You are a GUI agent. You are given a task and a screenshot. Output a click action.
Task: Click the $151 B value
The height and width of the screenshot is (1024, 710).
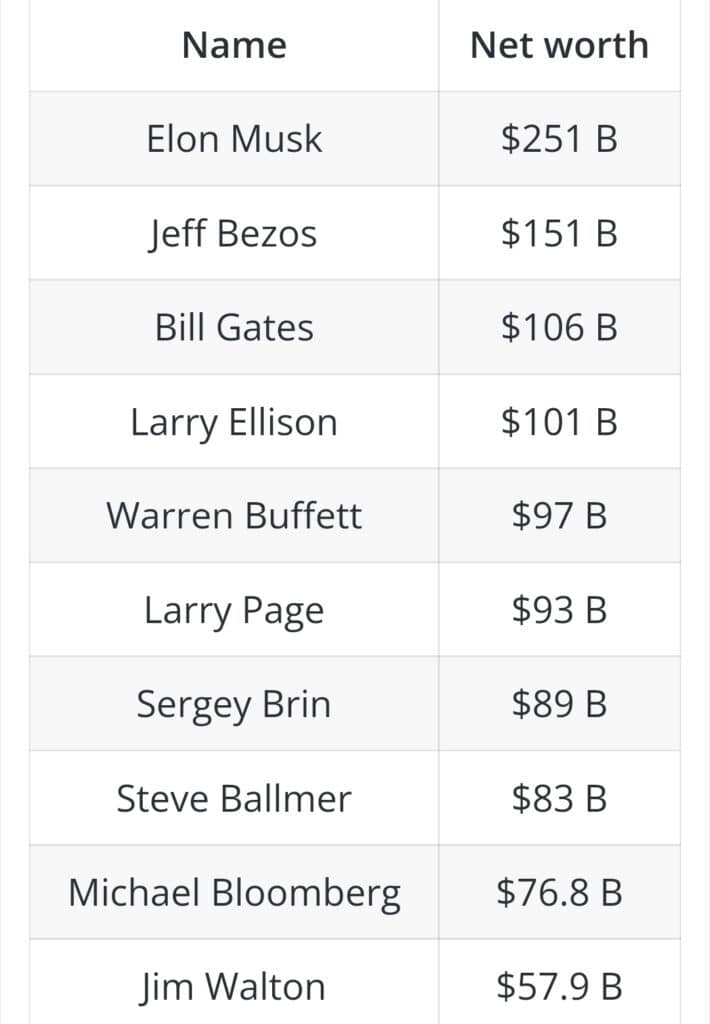point(559,233)
